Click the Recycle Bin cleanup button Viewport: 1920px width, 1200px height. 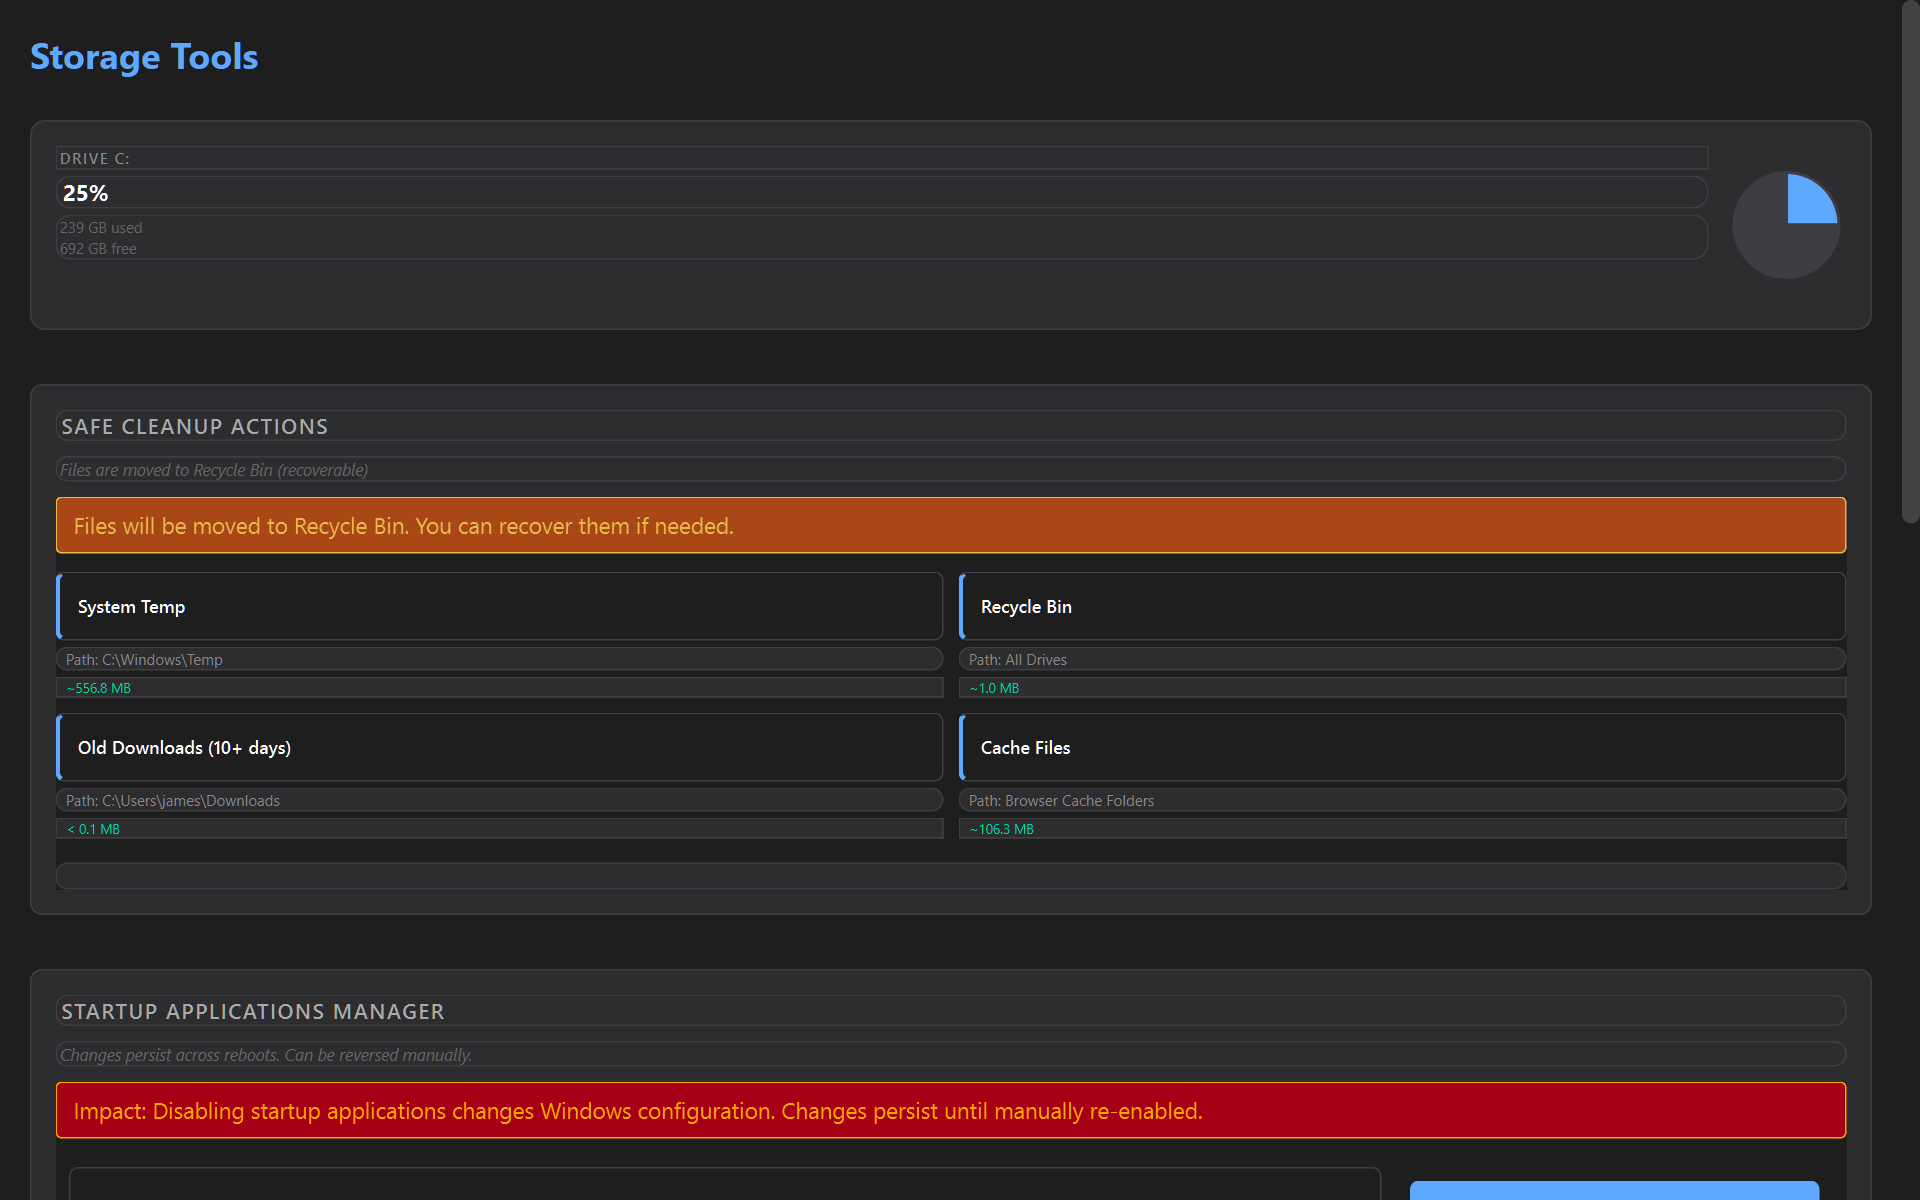(x=1401, y=607)
